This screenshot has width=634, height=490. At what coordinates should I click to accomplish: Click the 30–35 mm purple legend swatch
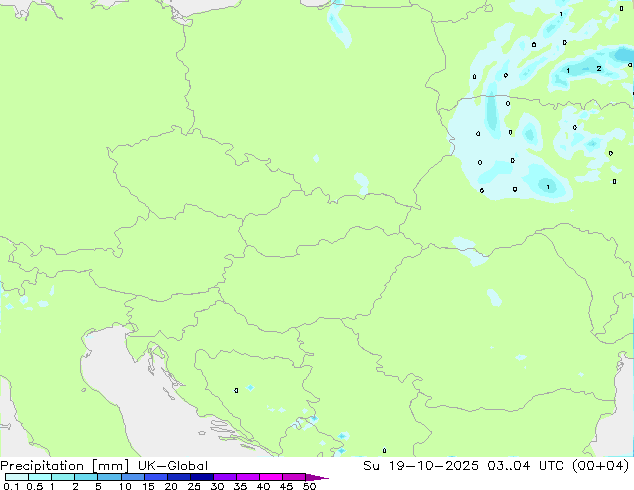(224, 477)
